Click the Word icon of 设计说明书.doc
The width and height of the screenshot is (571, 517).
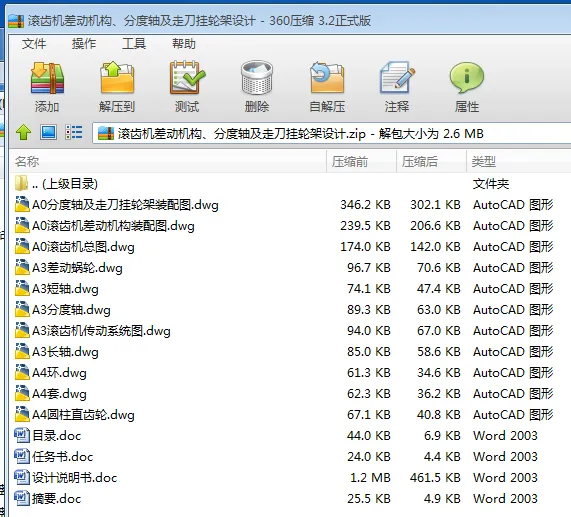pos(21,477)
